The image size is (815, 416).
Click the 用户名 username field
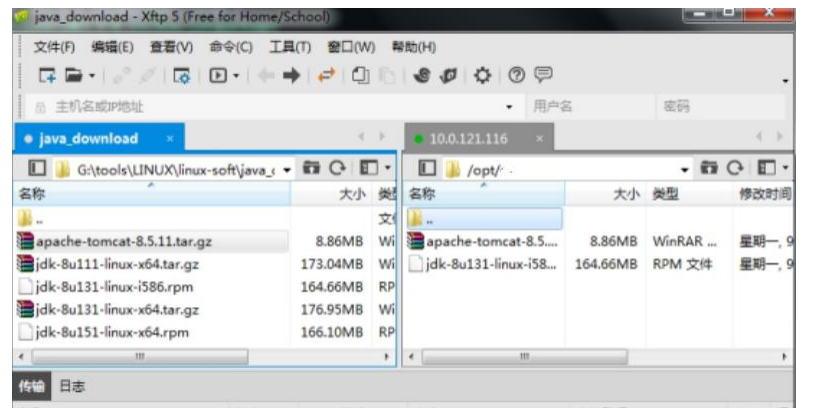tap(590, 107)
